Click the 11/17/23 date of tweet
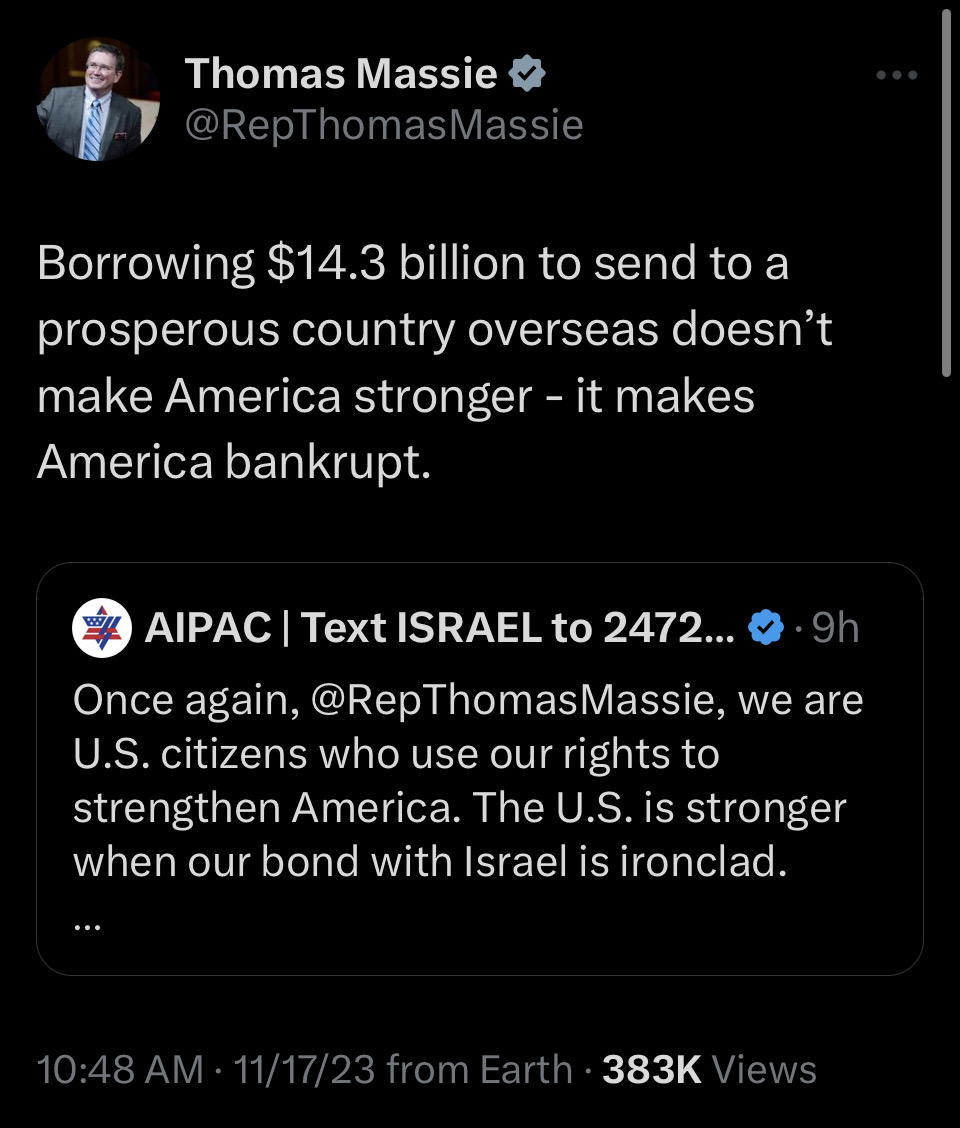The height and width of the screenshot is (1128, 960). pos(304,1069)
